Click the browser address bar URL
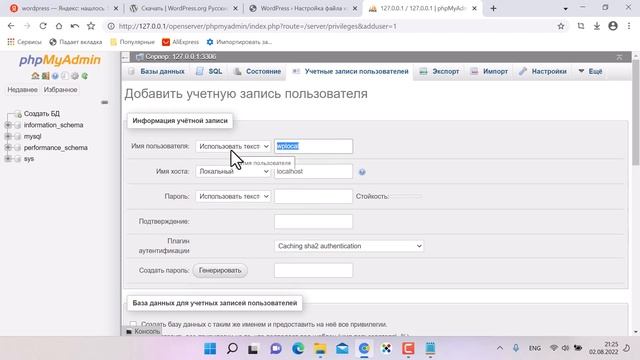The height and width of the screenshot is (360, 640). pos(257,27)
